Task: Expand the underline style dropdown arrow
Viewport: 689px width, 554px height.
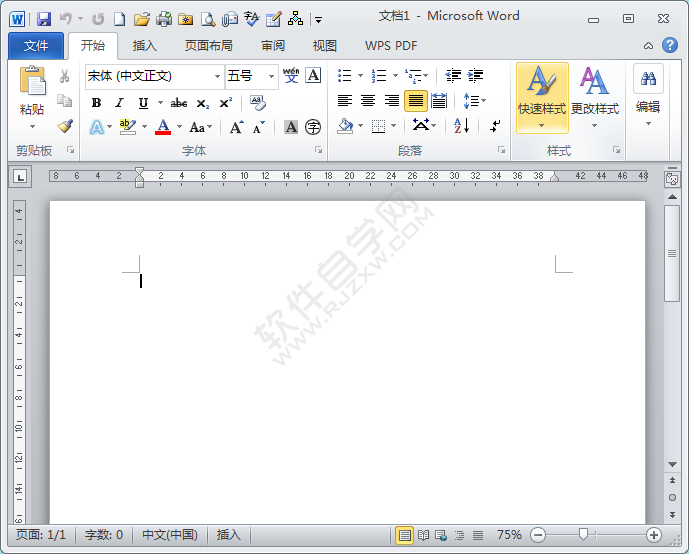Action: [160, 103]
